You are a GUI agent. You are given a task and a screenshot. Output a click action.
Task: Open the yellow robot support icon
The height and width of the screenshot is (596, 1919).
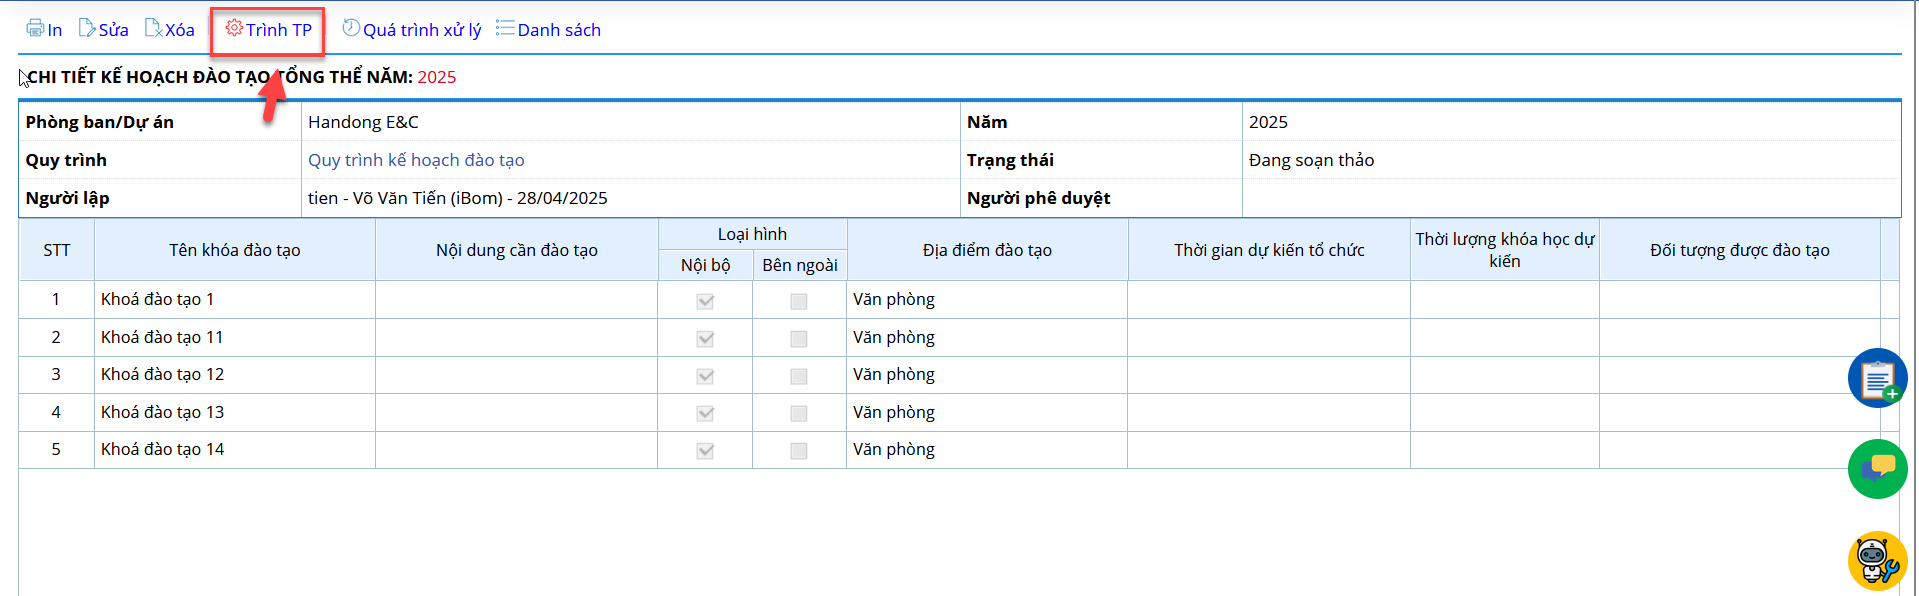(x=1877, y=561)
